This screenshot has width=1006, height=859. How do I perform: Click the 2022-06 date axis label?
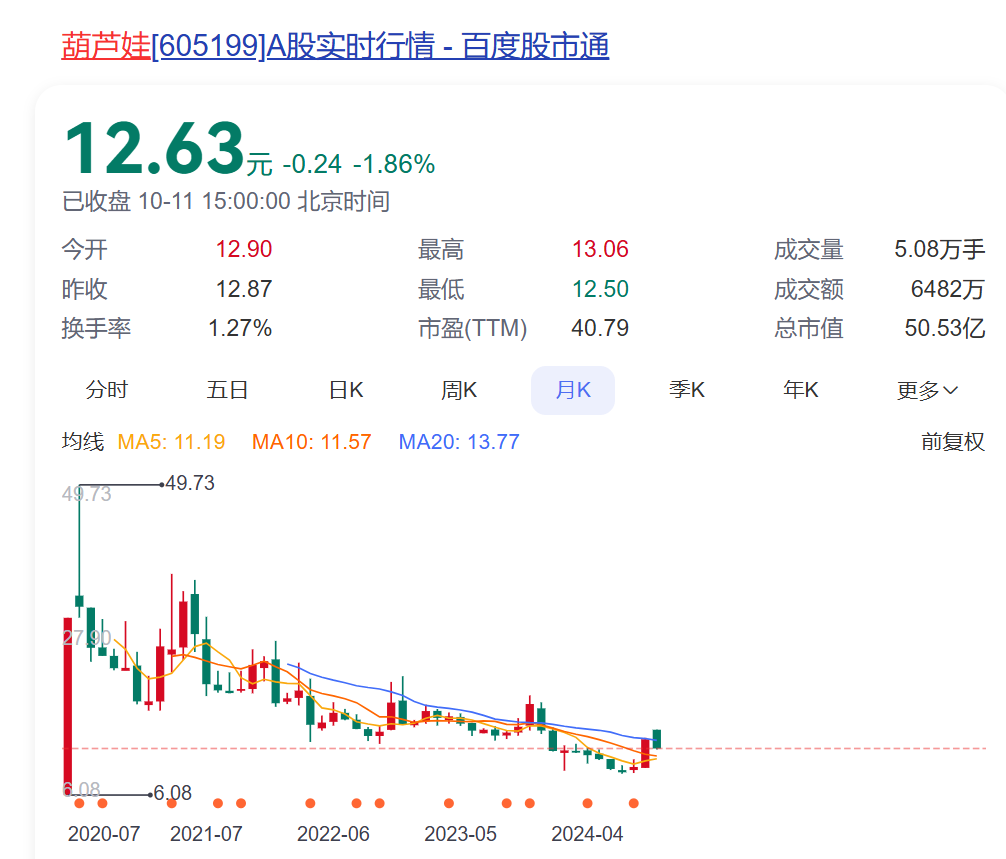tap(333, 833)
